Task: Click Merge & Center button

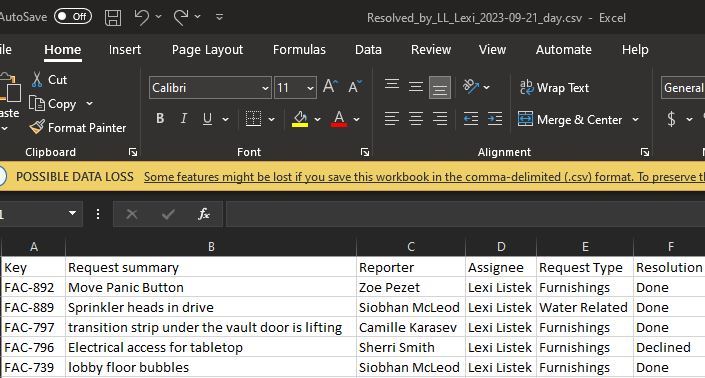Action: pyautogui.click(x=570, y=120)
